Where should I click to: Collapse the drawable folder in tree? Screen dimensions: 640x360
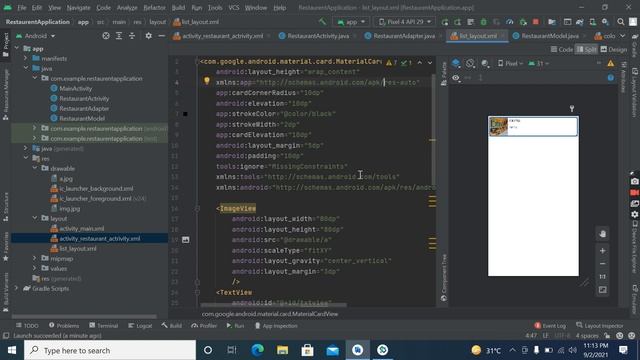click(x=35, y=168)
